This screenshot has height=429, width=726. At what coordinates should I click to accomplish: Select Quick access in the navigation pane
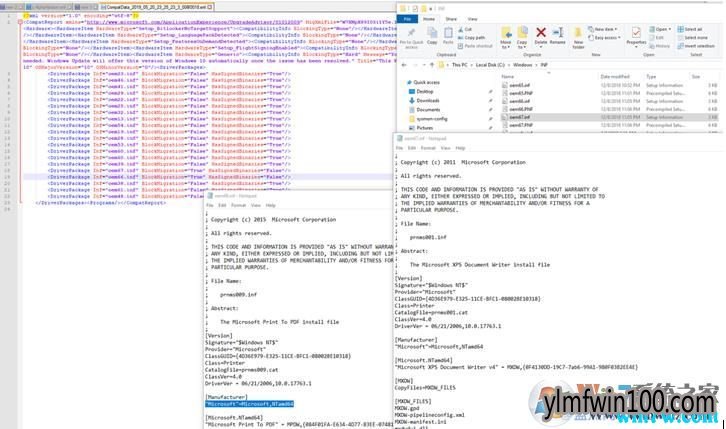click(423, 82)
